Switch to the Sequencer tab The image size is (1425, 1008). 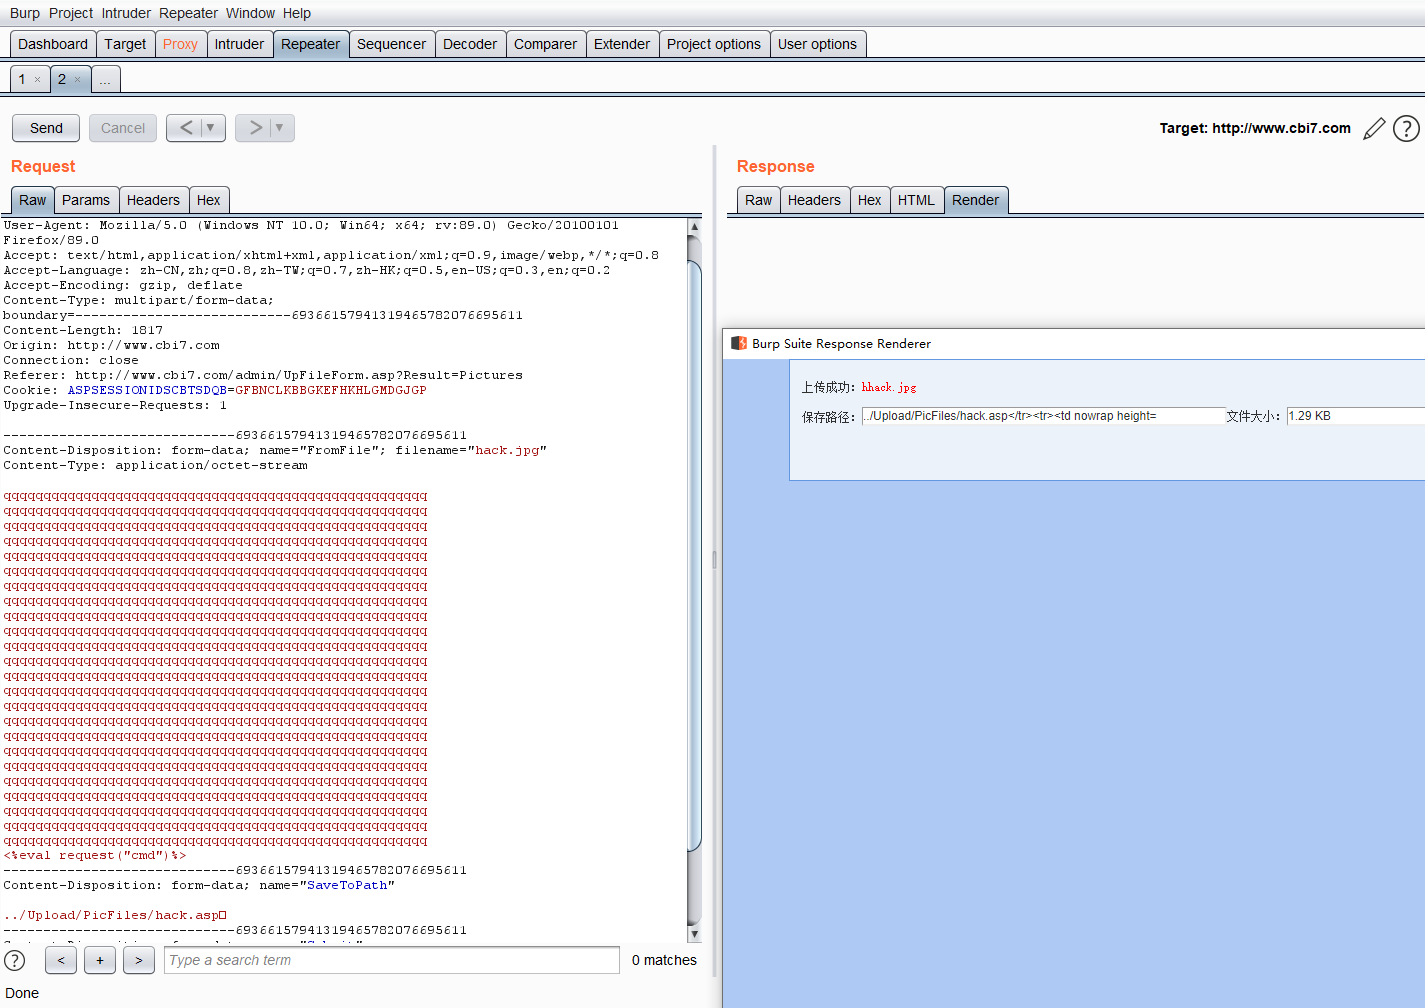392,44
